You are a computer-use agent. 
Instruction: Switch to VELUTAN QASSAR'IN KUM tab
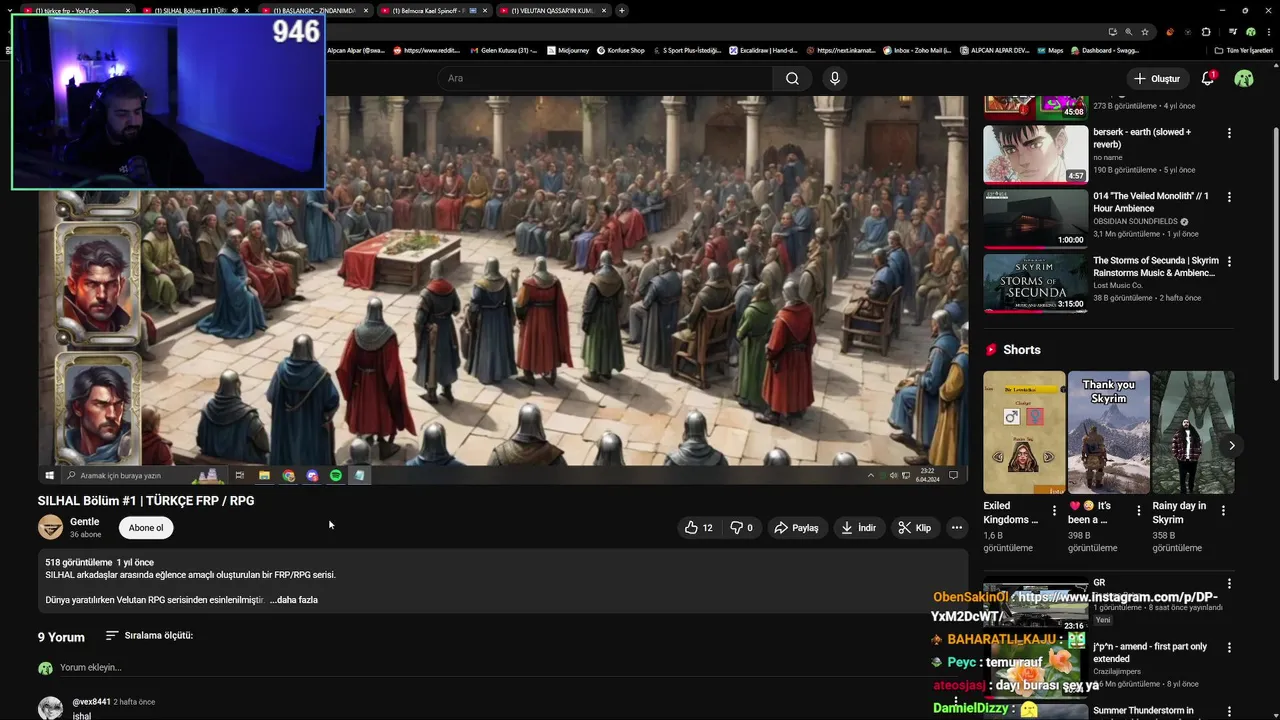coord(551,10)
